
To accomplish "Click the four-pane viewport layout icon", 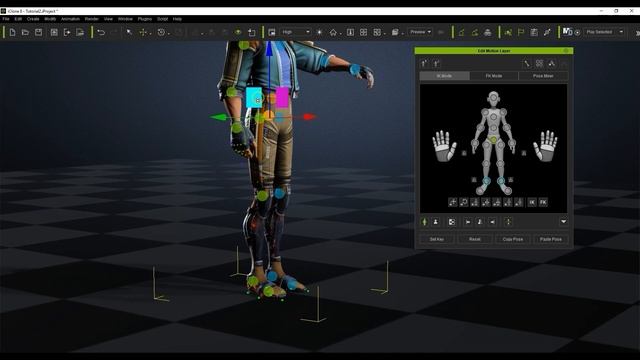I will pyautogui.click(x=363, y=32).
